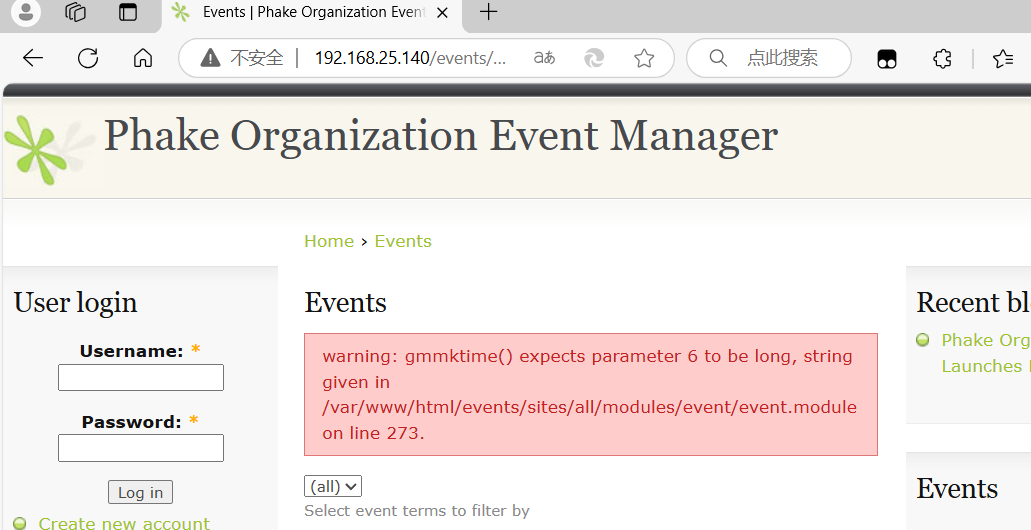The height and width of the screenshot is (530, 1031).
Task: Reload the page with the refresh icon
Action: [x=88, y=58]
